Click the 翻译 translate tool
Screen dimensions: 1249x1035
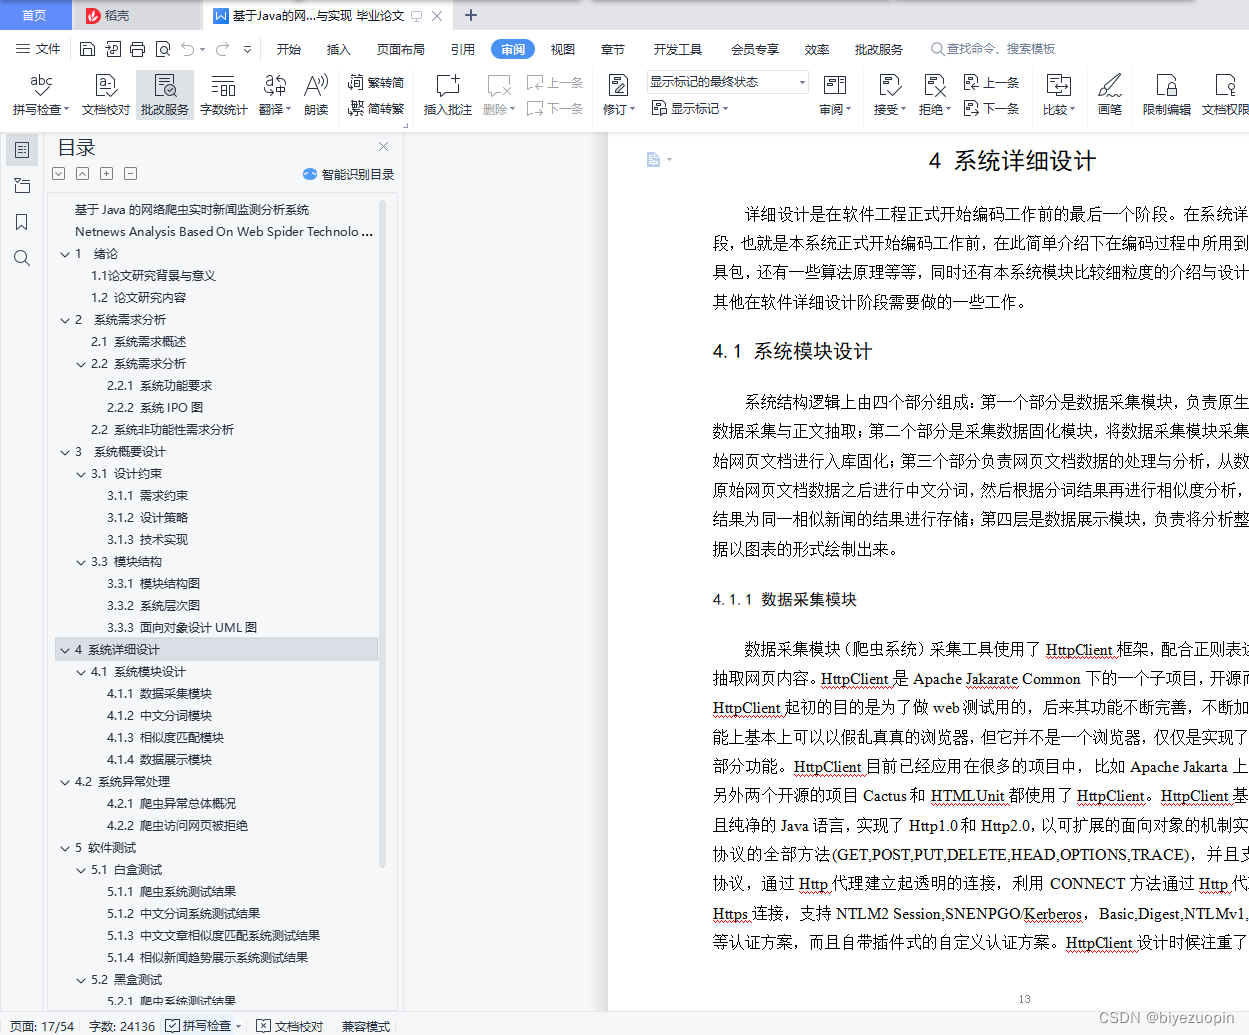[274, 95]
